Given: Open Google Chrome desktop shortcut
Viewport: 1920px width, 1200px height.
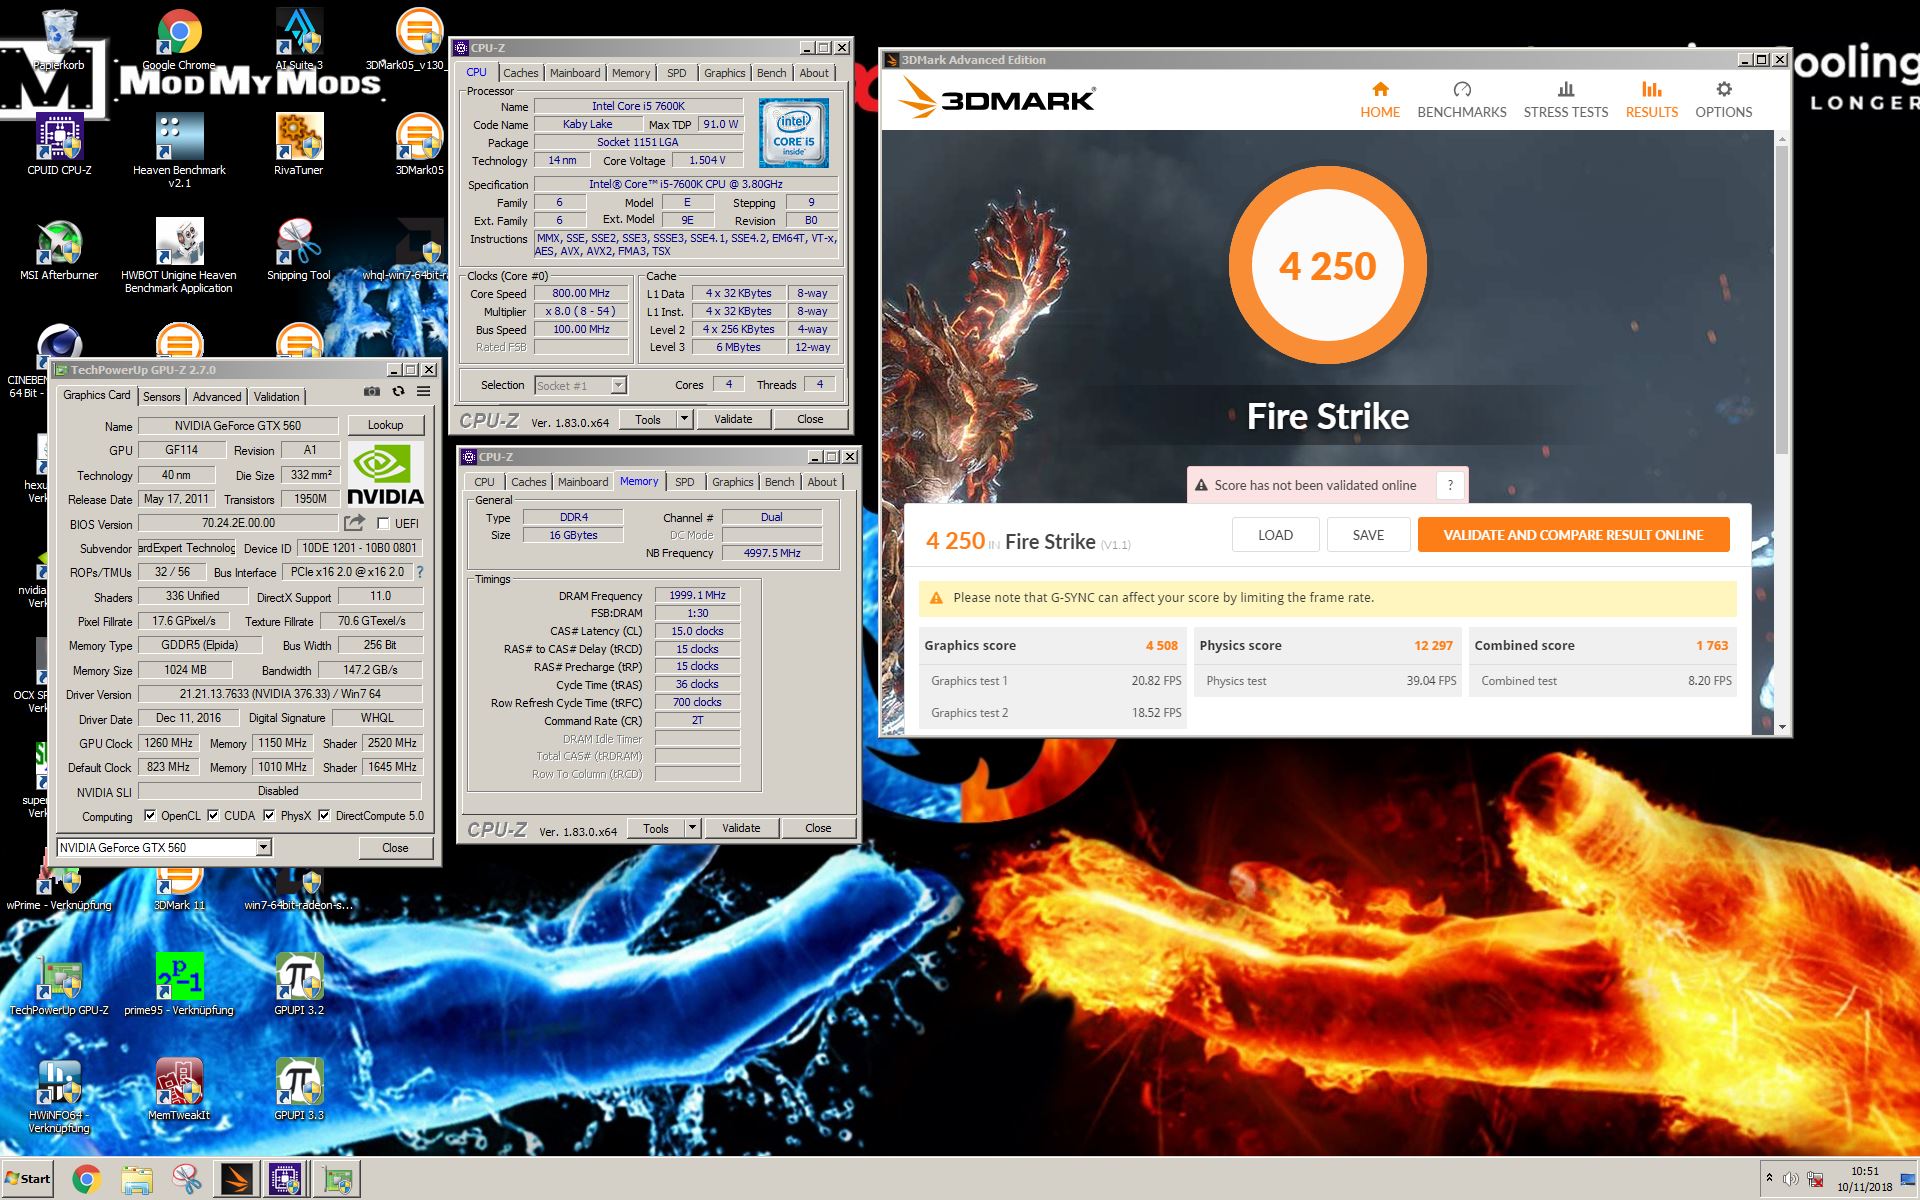Looking at the screenshot, I should (179, 40).
